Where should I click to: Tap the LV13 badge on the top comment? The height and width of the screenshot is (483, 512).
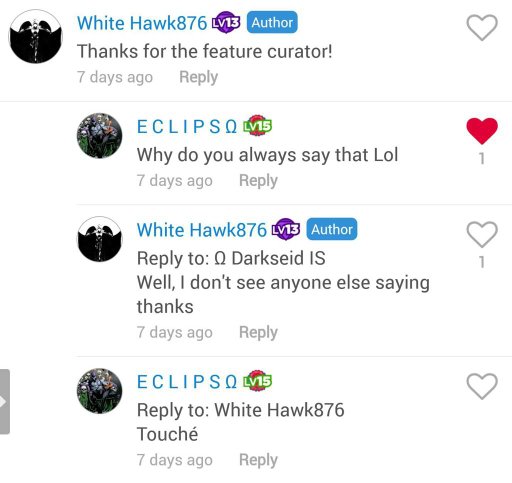(226, 22)
